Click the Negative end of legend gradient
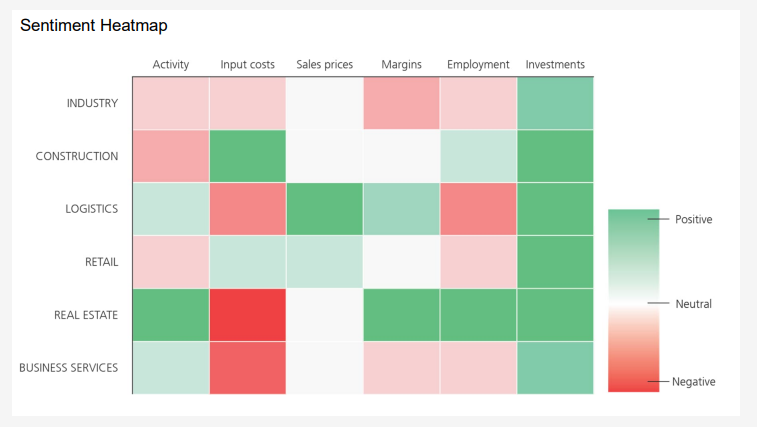This screenshot has width=757, height=427. (x=633, y=383)
